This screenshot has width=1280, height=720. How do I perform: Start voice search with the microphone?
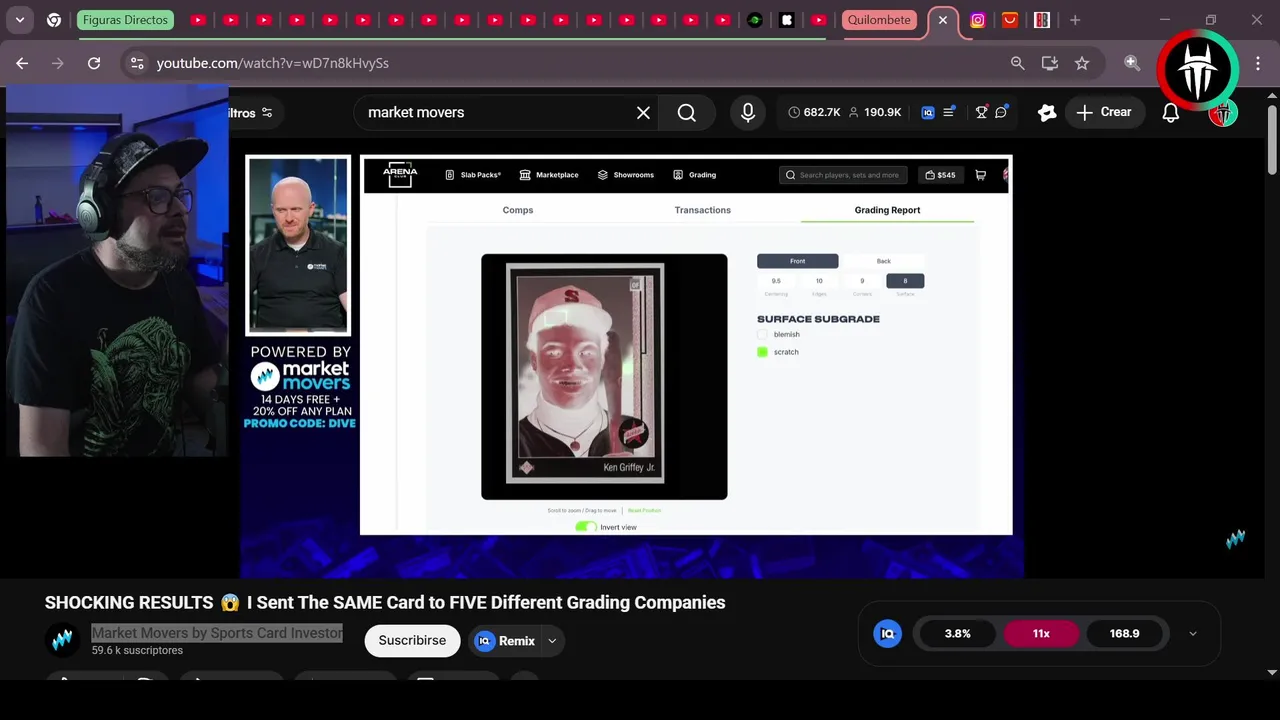[x=747, y=113]
